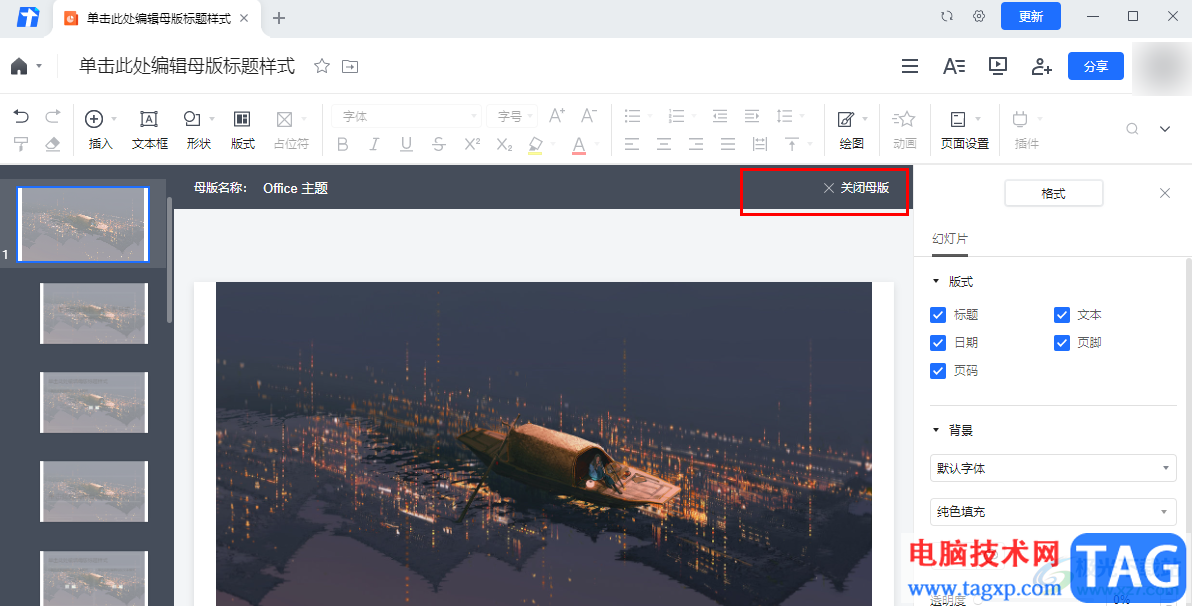Viewport: 1192px width, 606px height.
Task: Open a new tab with plus button
Action: (279, 18)
